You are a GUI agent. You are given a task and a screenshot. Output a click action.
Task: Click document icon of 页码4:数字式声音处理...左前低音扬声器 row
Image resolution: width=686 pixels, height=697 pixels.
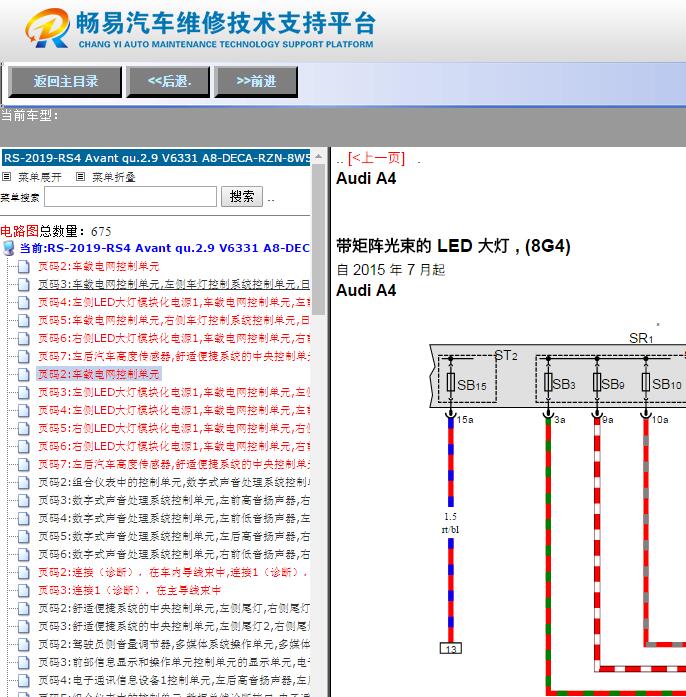pos(24,518)
